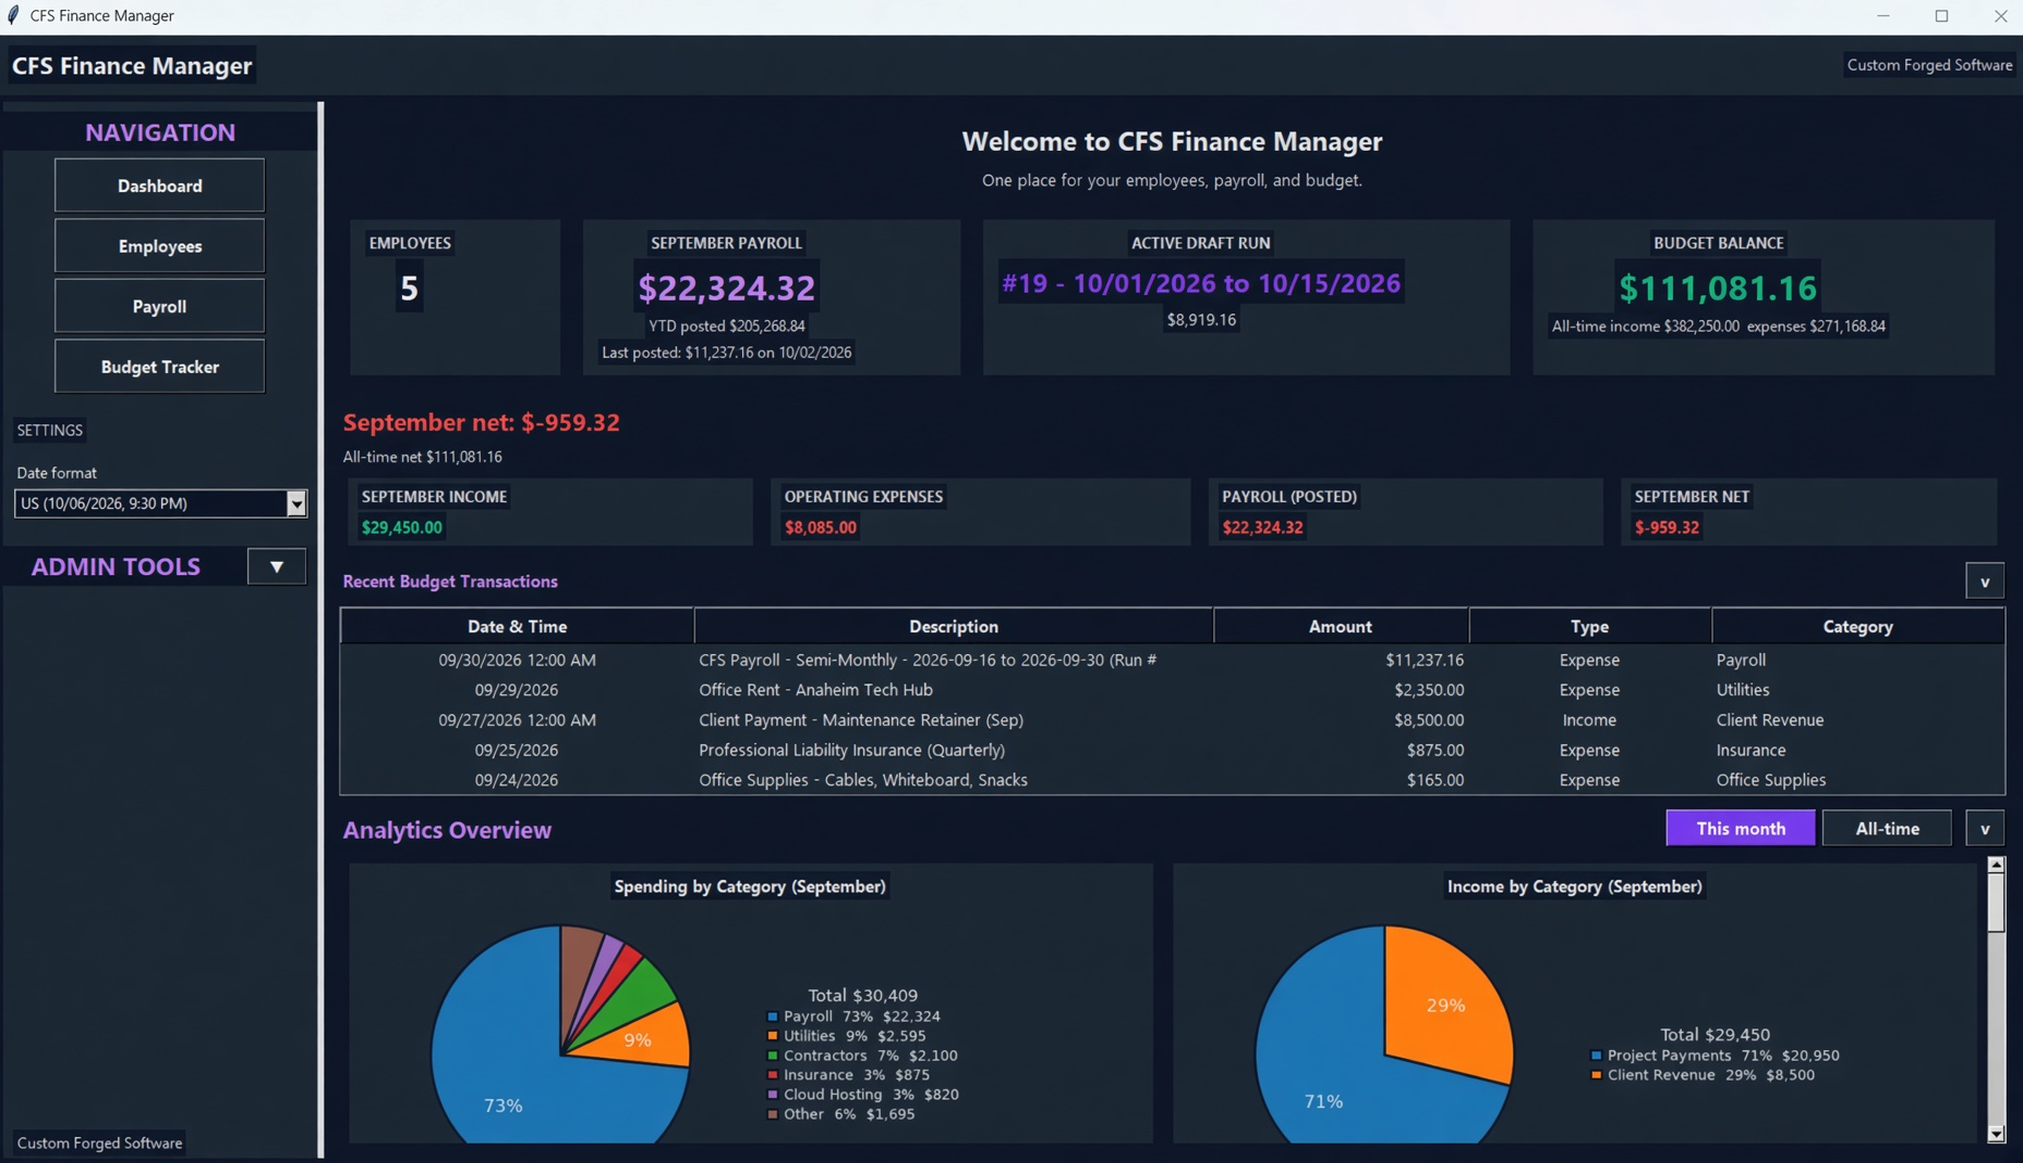Click the analytics scrollbar up arrow

[1996, 864]
